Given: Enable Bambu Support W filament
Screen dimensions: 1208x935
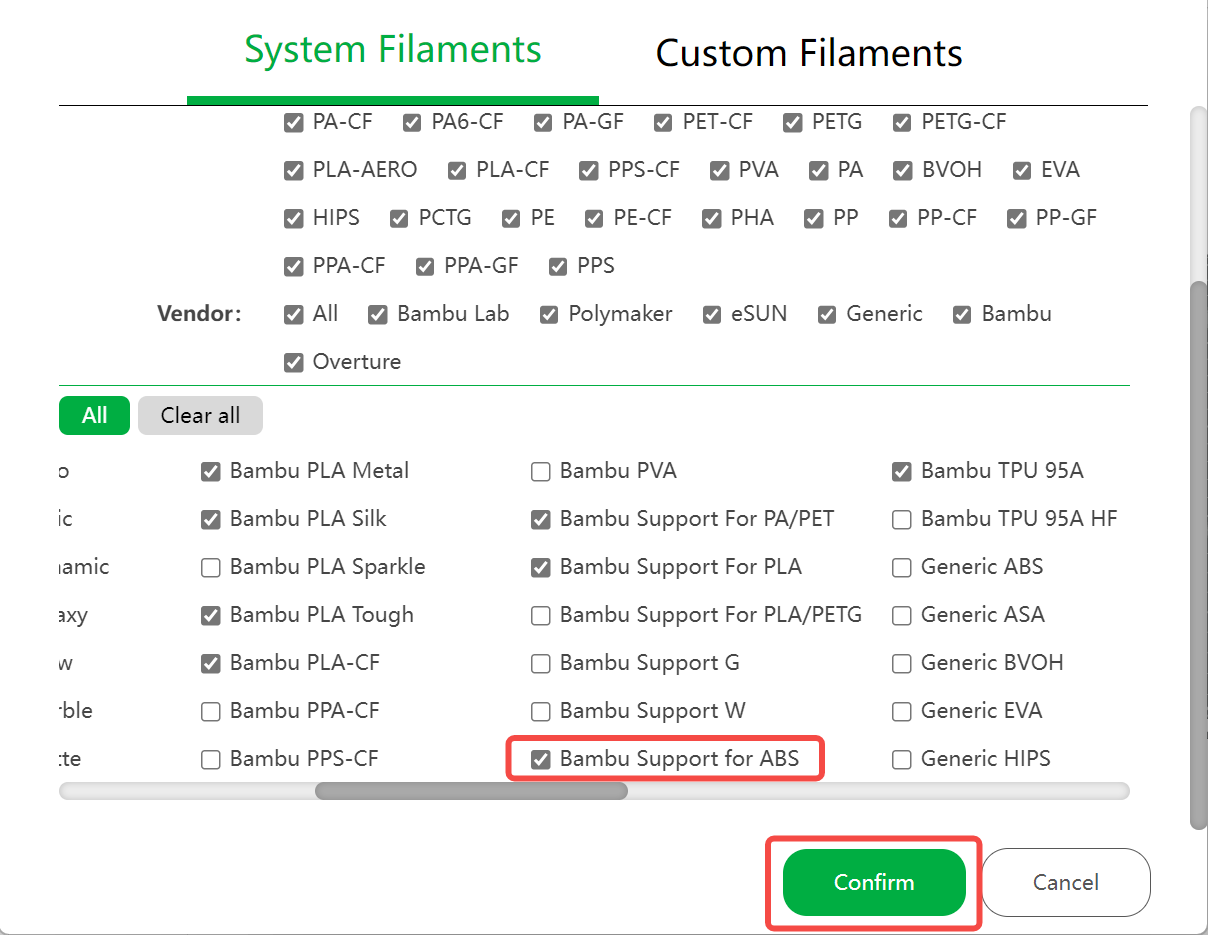Looking at the screenshot, I should coord(540,711).
